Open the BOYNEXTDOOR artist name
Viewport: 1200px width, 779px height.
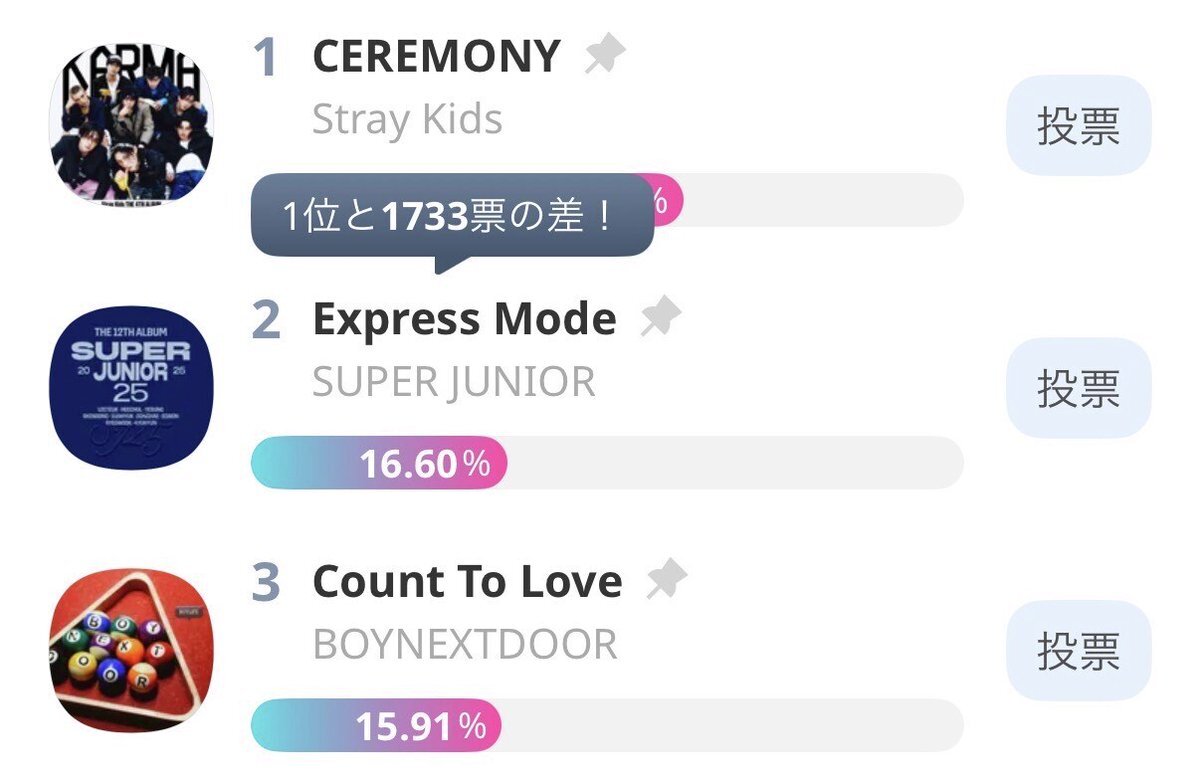pos(465,644)
